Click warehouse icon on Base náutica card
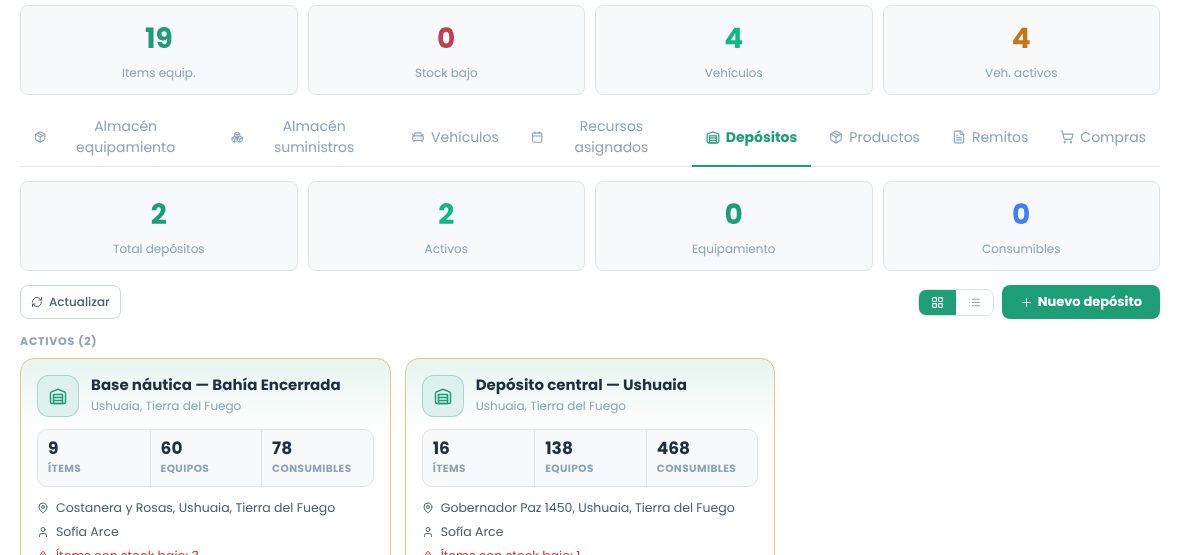Image resolution: width=1180 pixels, height=555 pixels. [x=58, y=396]
